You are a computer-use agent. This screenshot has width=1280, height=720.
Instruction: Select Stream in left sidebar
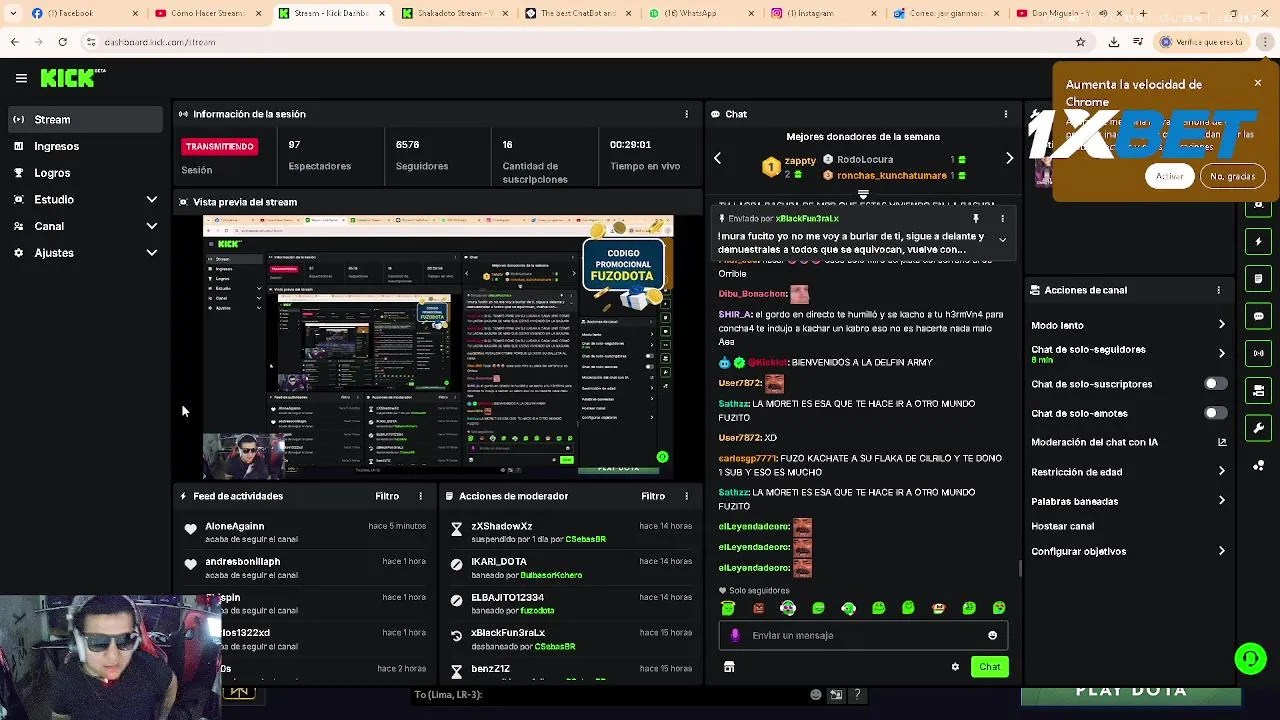pyautogui.click(x=85, y=120)
